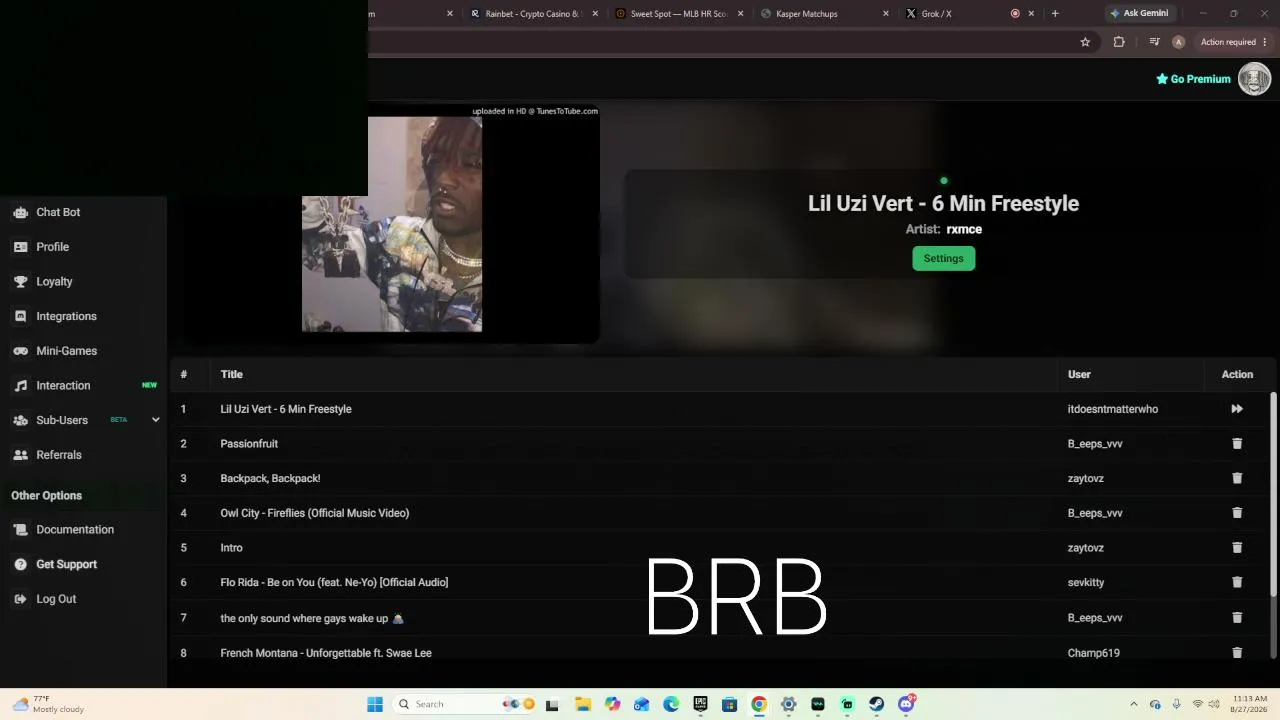Click the Profile card icon
Screen dimensions: 1280x720
coord(20,247)
